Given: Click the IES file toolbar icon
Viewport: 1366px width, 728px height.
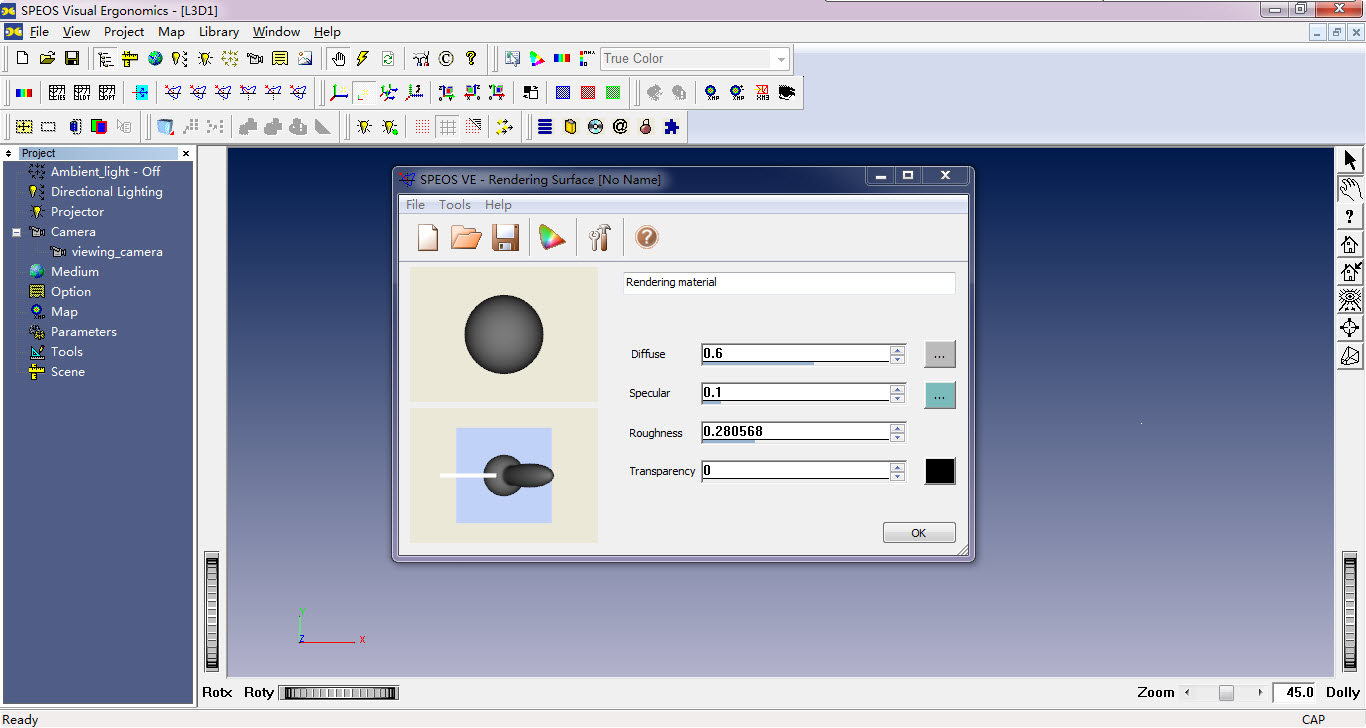Looking at the screenshot, I should tap(57, 93).
